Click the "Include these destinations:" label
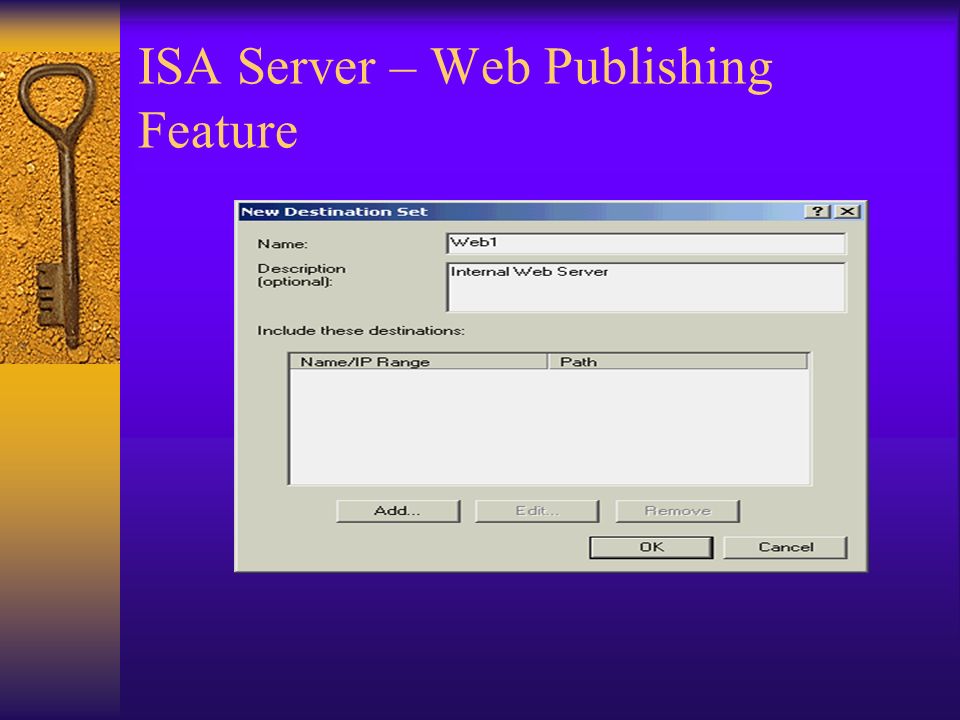 coord(361,331)
